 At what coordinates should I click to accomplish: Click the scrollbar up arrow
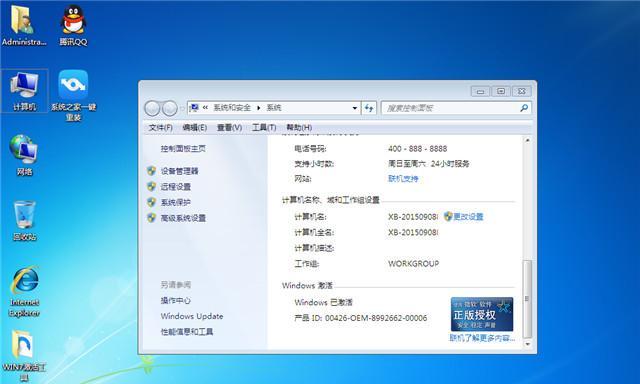[x=527, y=140]
